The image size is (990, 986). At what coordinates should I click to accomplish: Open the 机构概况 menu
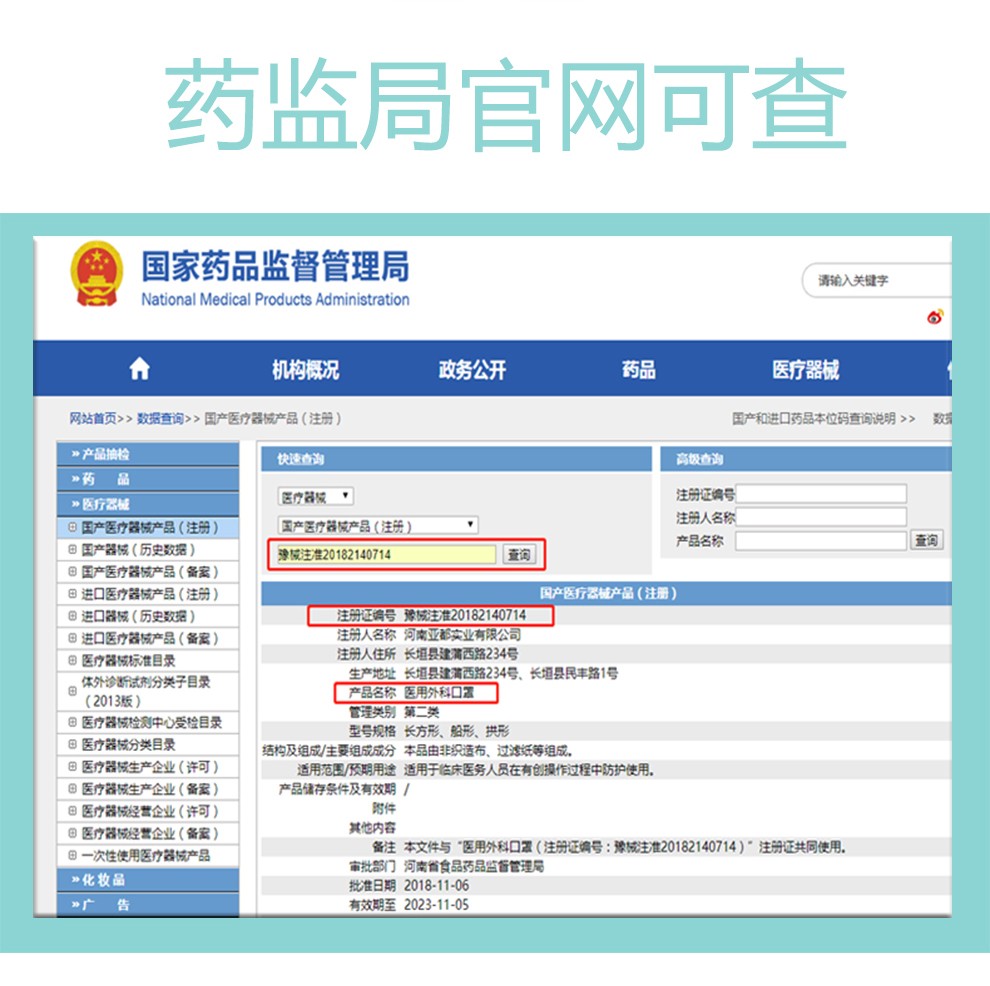click(306, 370)
